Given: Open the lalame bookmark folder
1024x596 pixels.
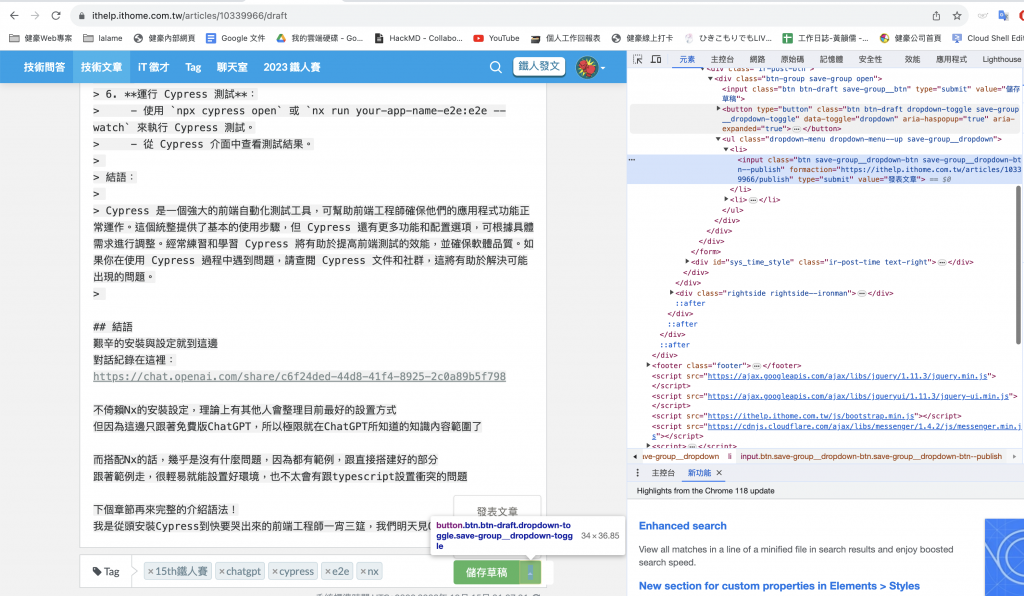Looking at the screenshot, I should coord(103,39).
